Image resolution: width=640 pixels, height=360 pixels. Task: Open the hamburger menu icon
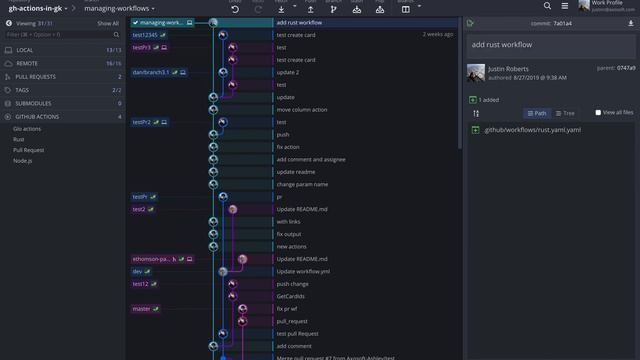(x=564, y=6)
